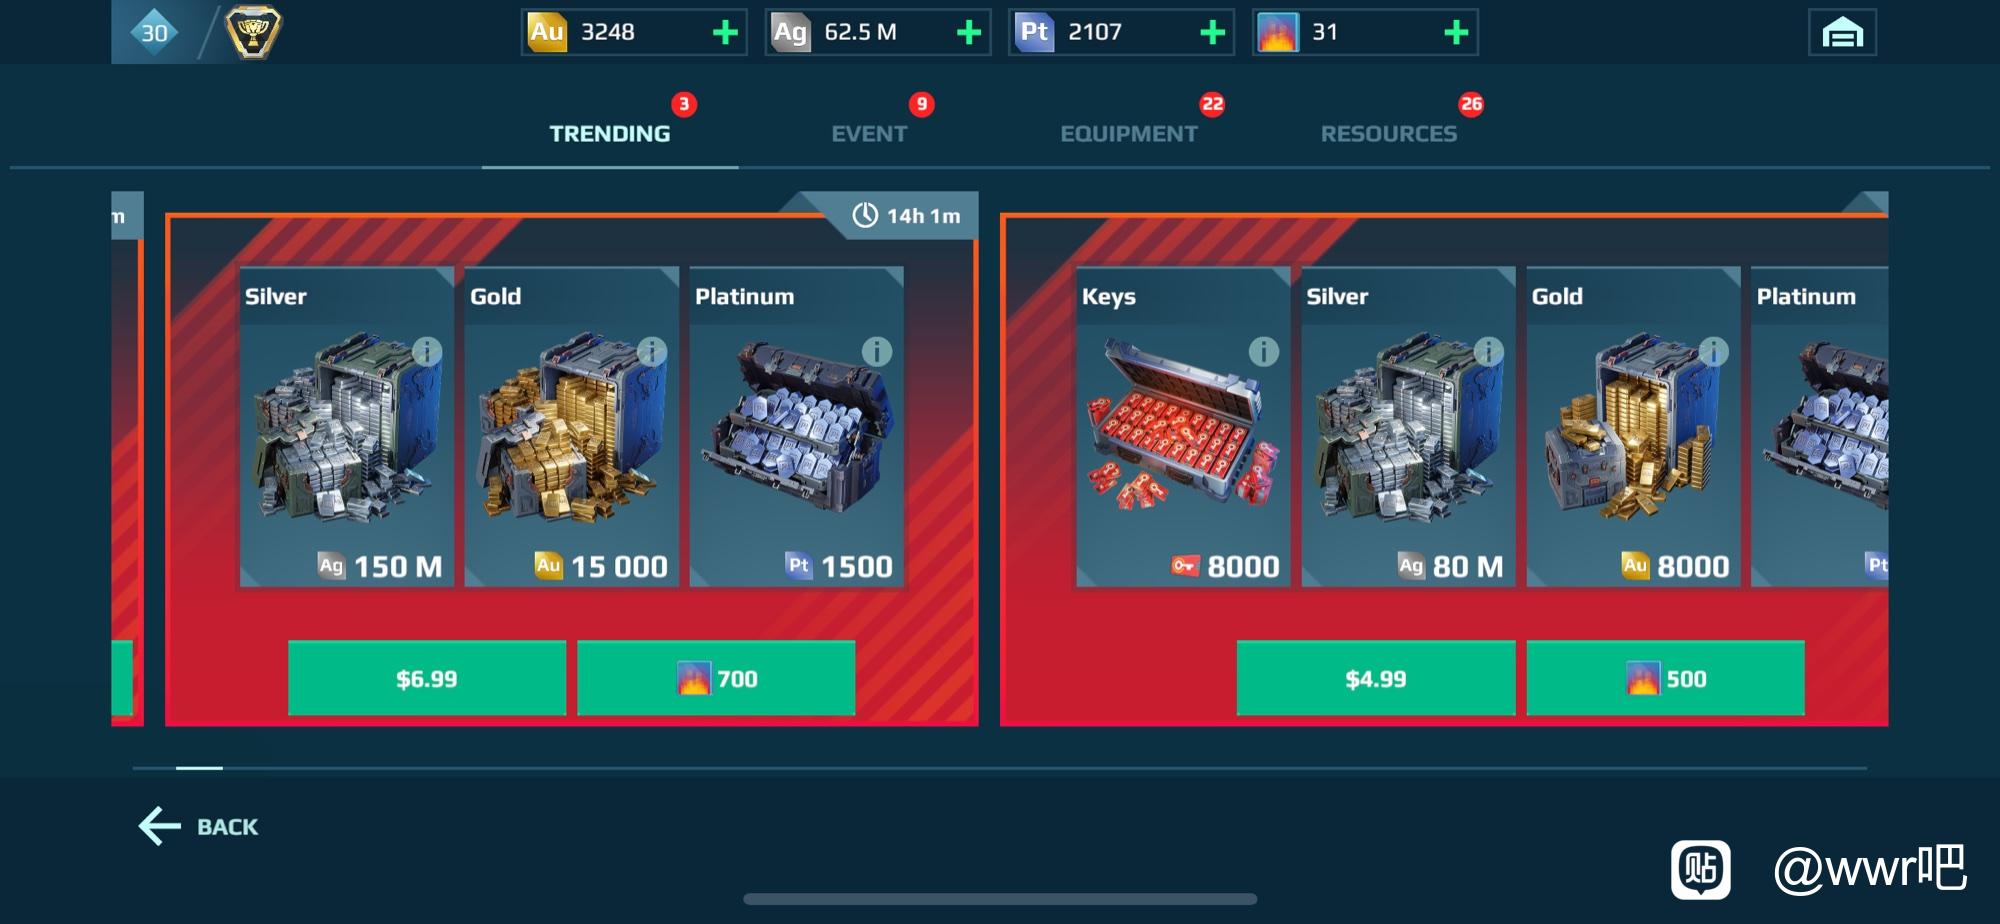This screenshot has height=924, width=2000.
Task: Select the Trending tab
Action: (609, 133)
